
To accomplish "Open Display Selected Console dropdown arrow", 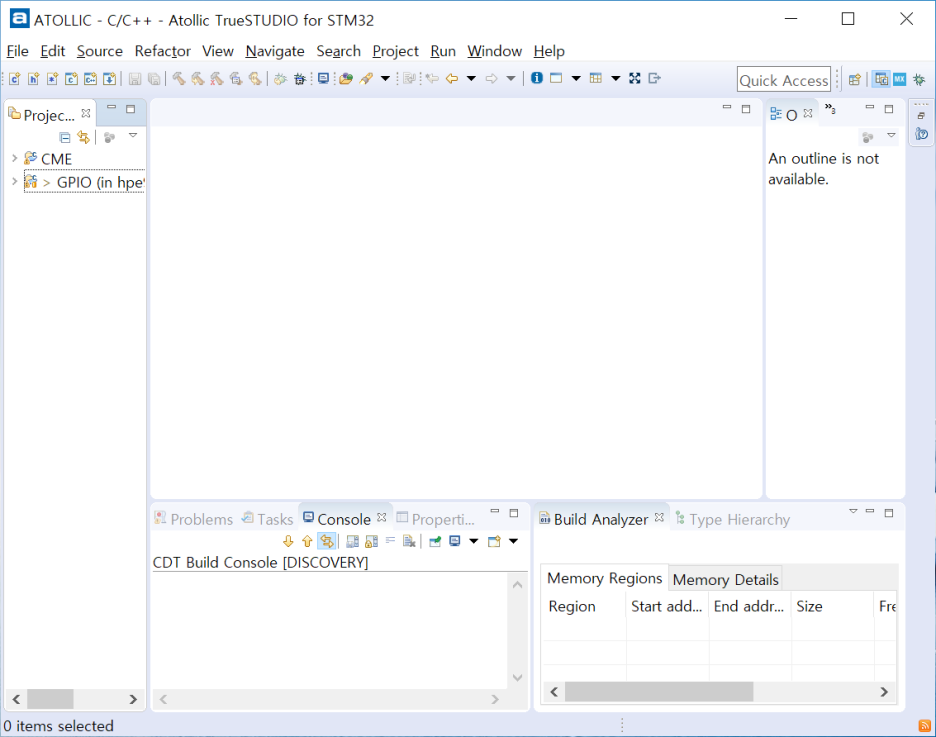I will tap(473, 541).
